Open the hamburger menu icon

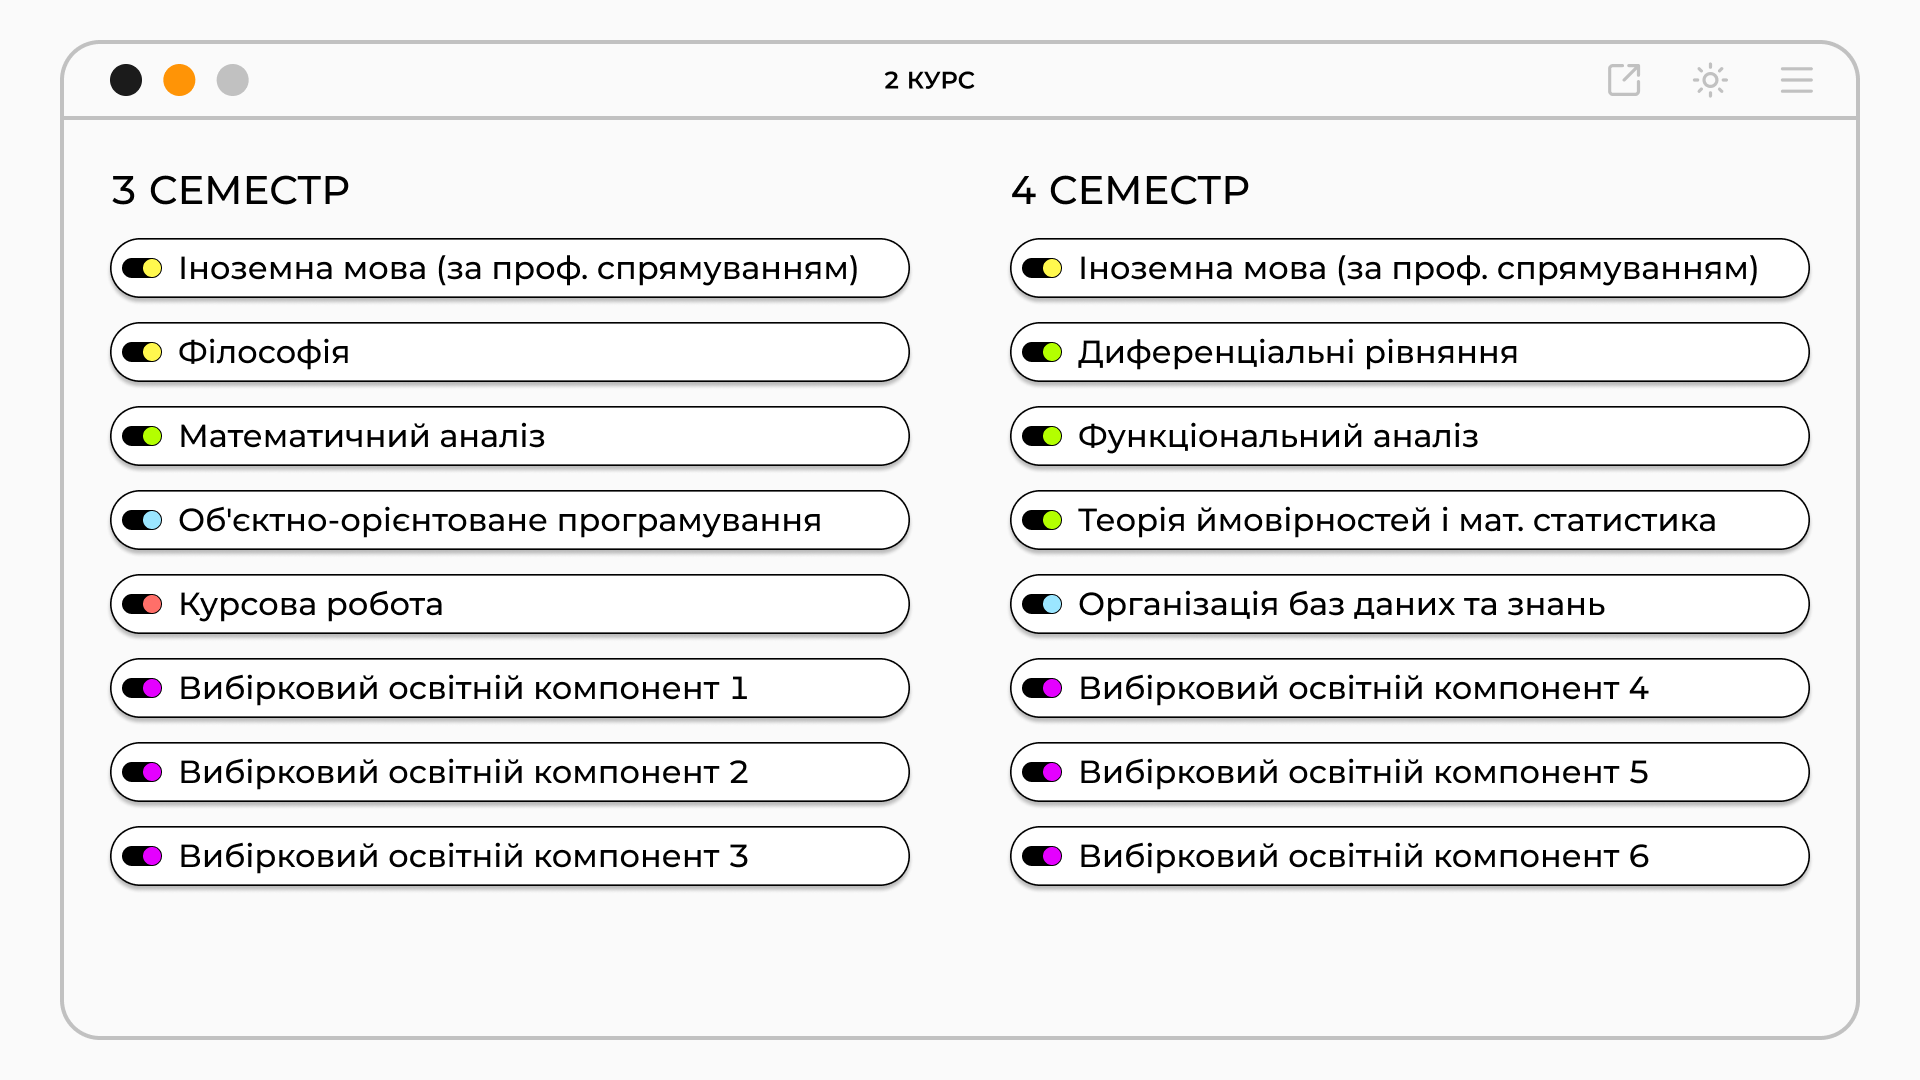pos(1796,80)
